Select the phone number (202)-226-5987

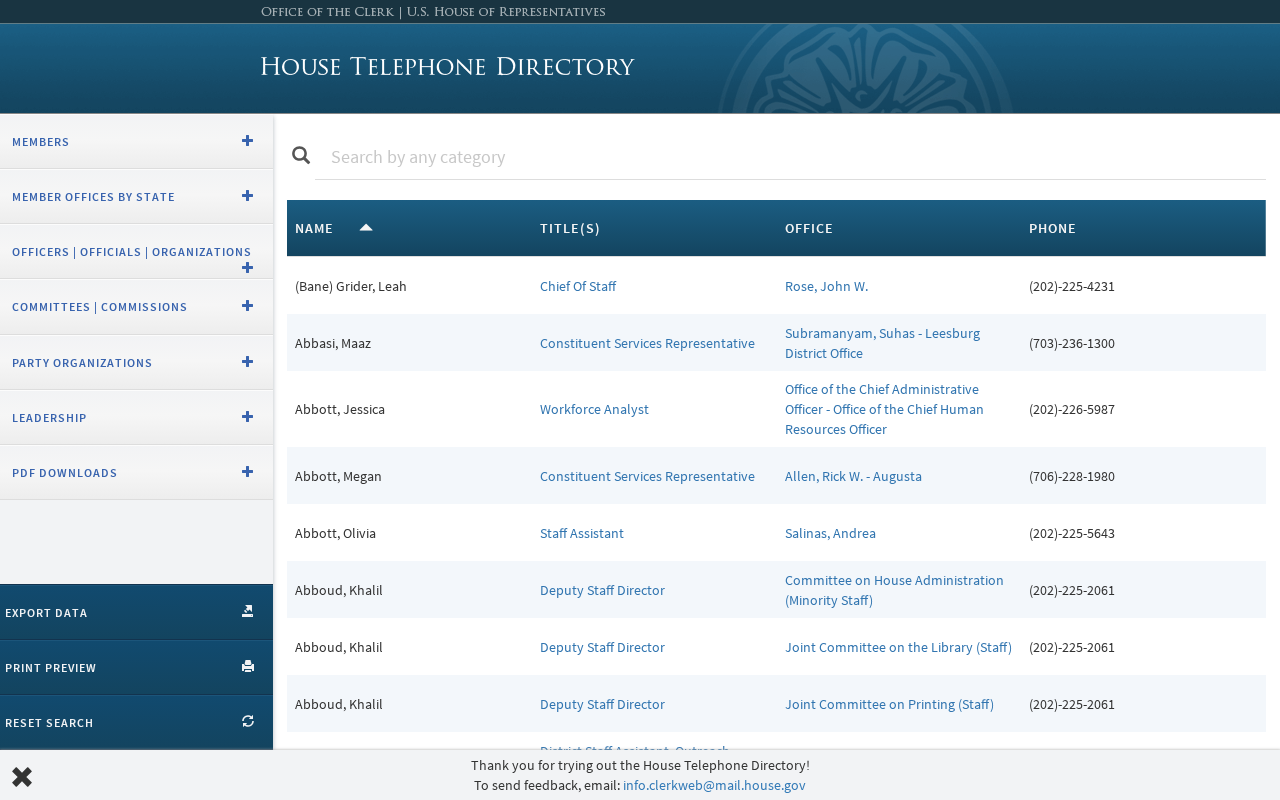click(1072, 409)
